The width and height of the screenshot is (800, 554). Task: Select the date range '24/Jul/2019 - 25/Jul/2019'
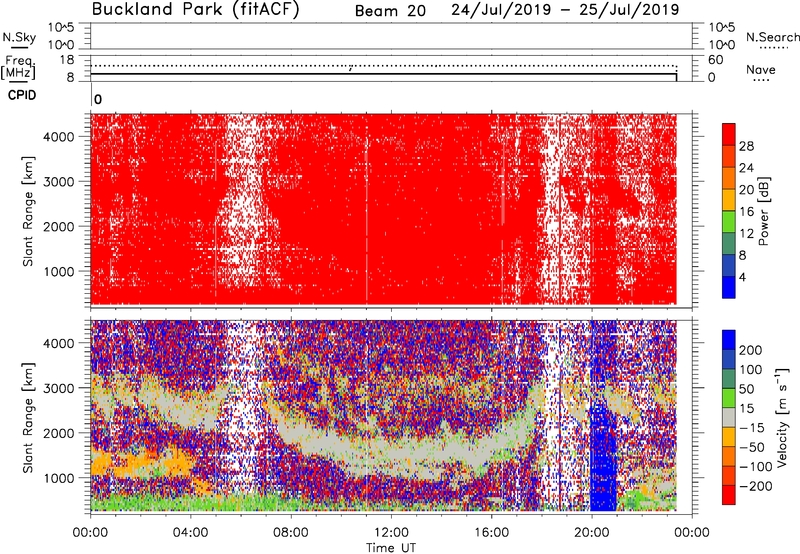(x=565, y=10)
